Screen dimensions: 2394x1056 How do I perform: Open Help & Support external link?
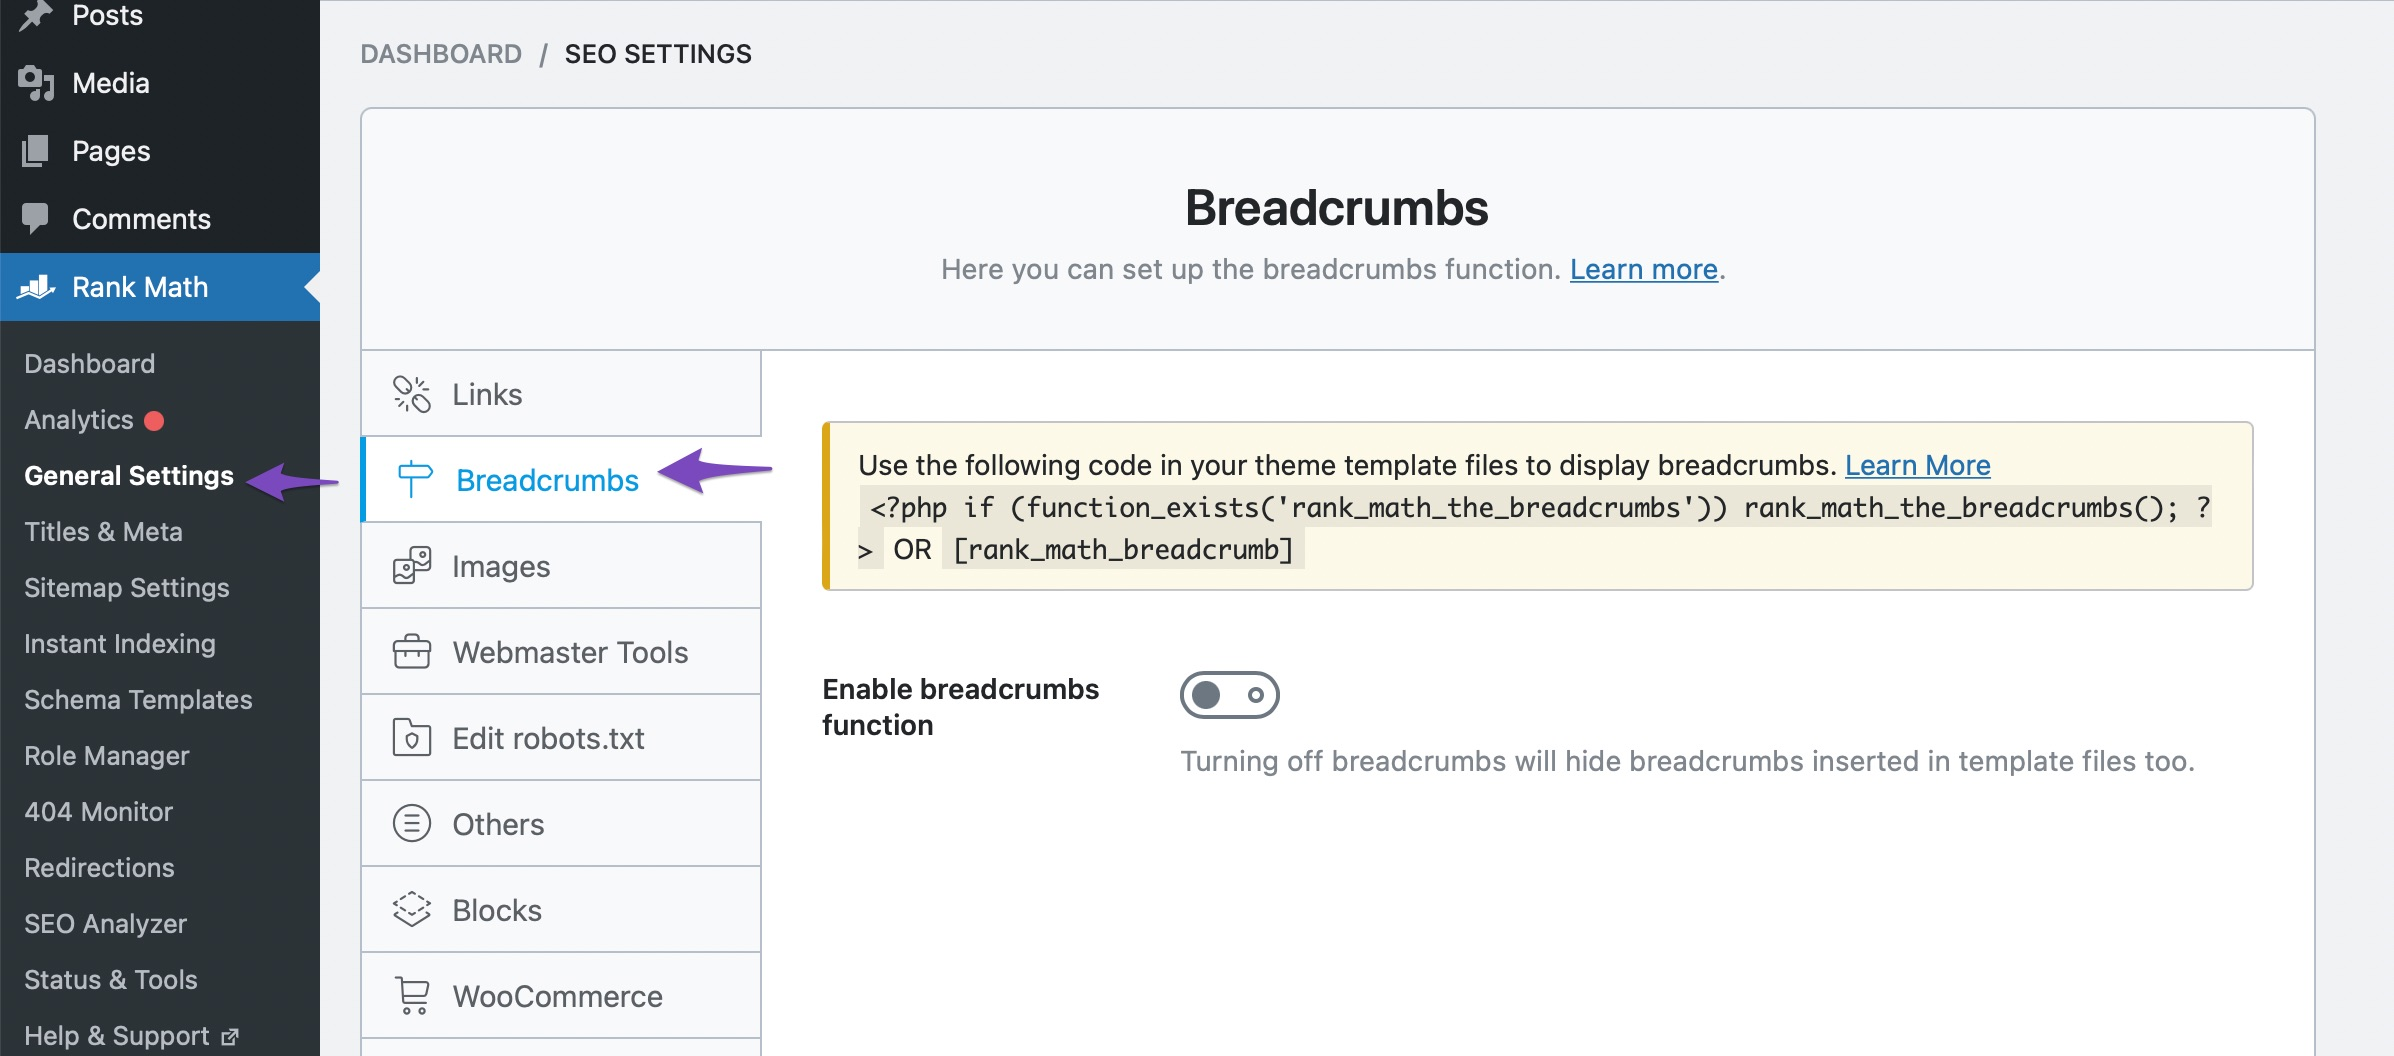pos(120,1035)
